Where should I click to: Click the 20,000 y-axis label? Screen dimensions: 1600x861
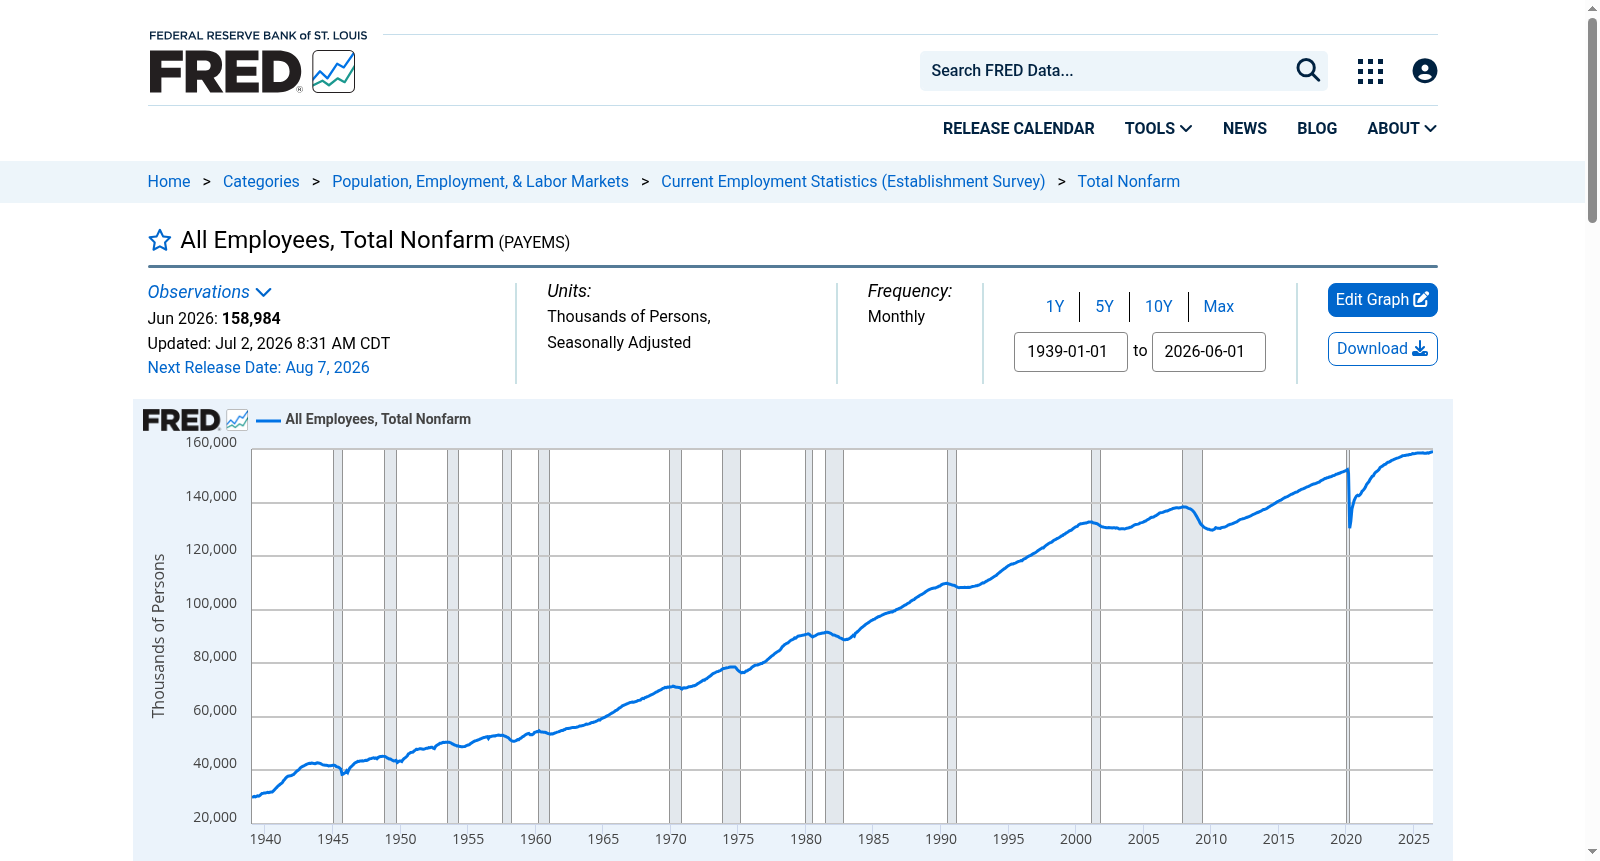[x=215, y=817]
